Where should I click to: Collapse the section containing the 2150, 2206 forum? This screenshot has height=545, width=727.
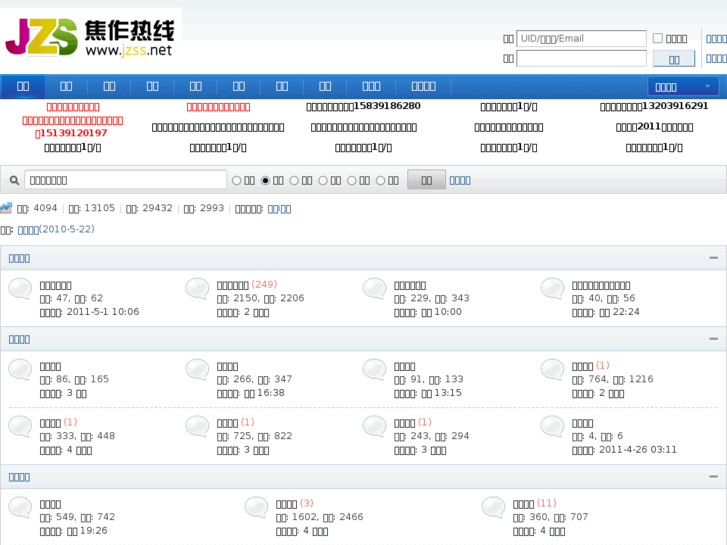714,258
